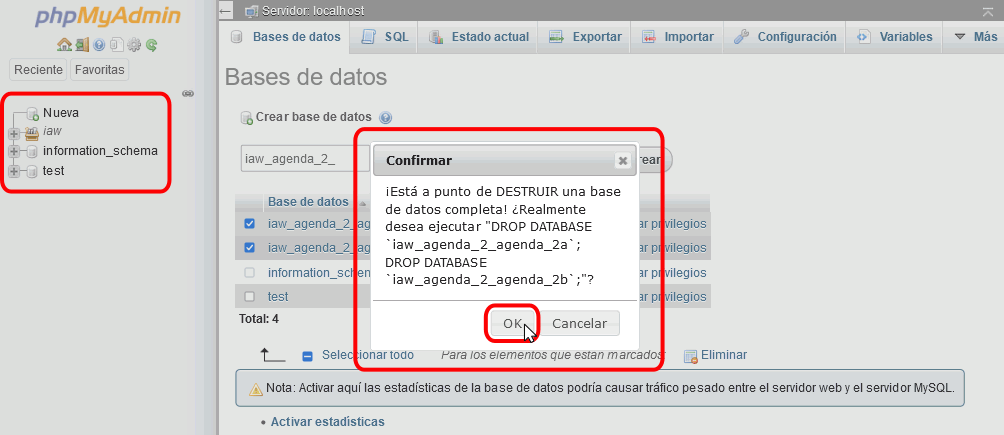Viewport: 1004px width, 435px height.
Task: Collapse the navigation panel arrow icon
Action: click(225, 11)
